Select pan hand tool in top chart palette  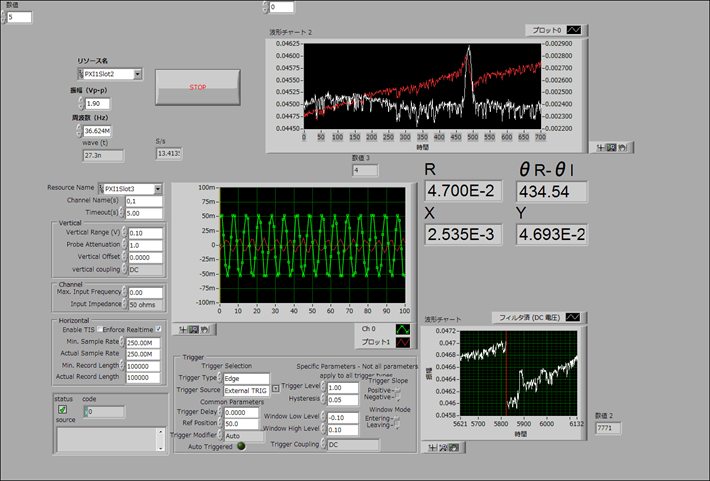[x=622, y=147]
